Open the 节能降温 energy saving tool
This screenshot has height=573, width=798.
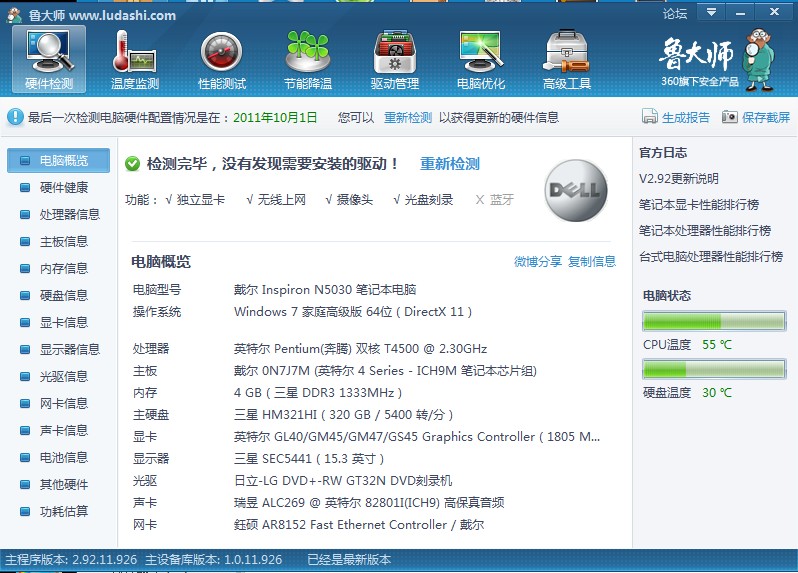point(308,59)
